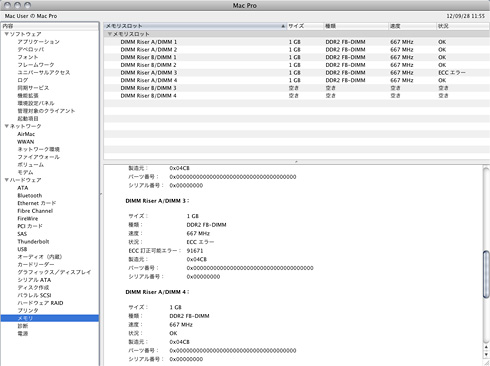Open ログ in the sidebar
The height and width of the screenshot is (366, 490).
23,80
